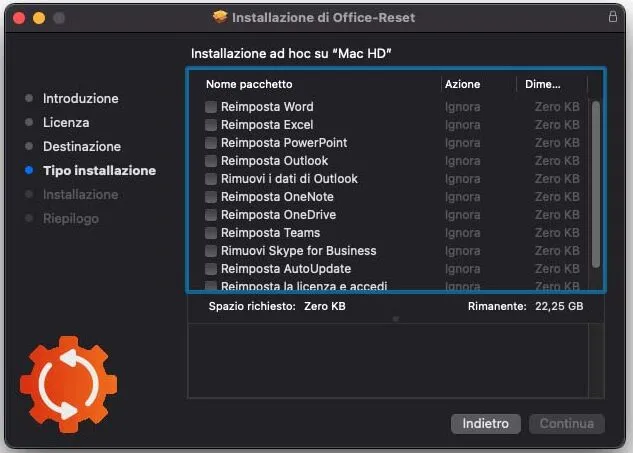Viewport: 633px width, 453px height.
Task: Click the Dime... column header
Action: pyautogui.click(x=543, y=84)
